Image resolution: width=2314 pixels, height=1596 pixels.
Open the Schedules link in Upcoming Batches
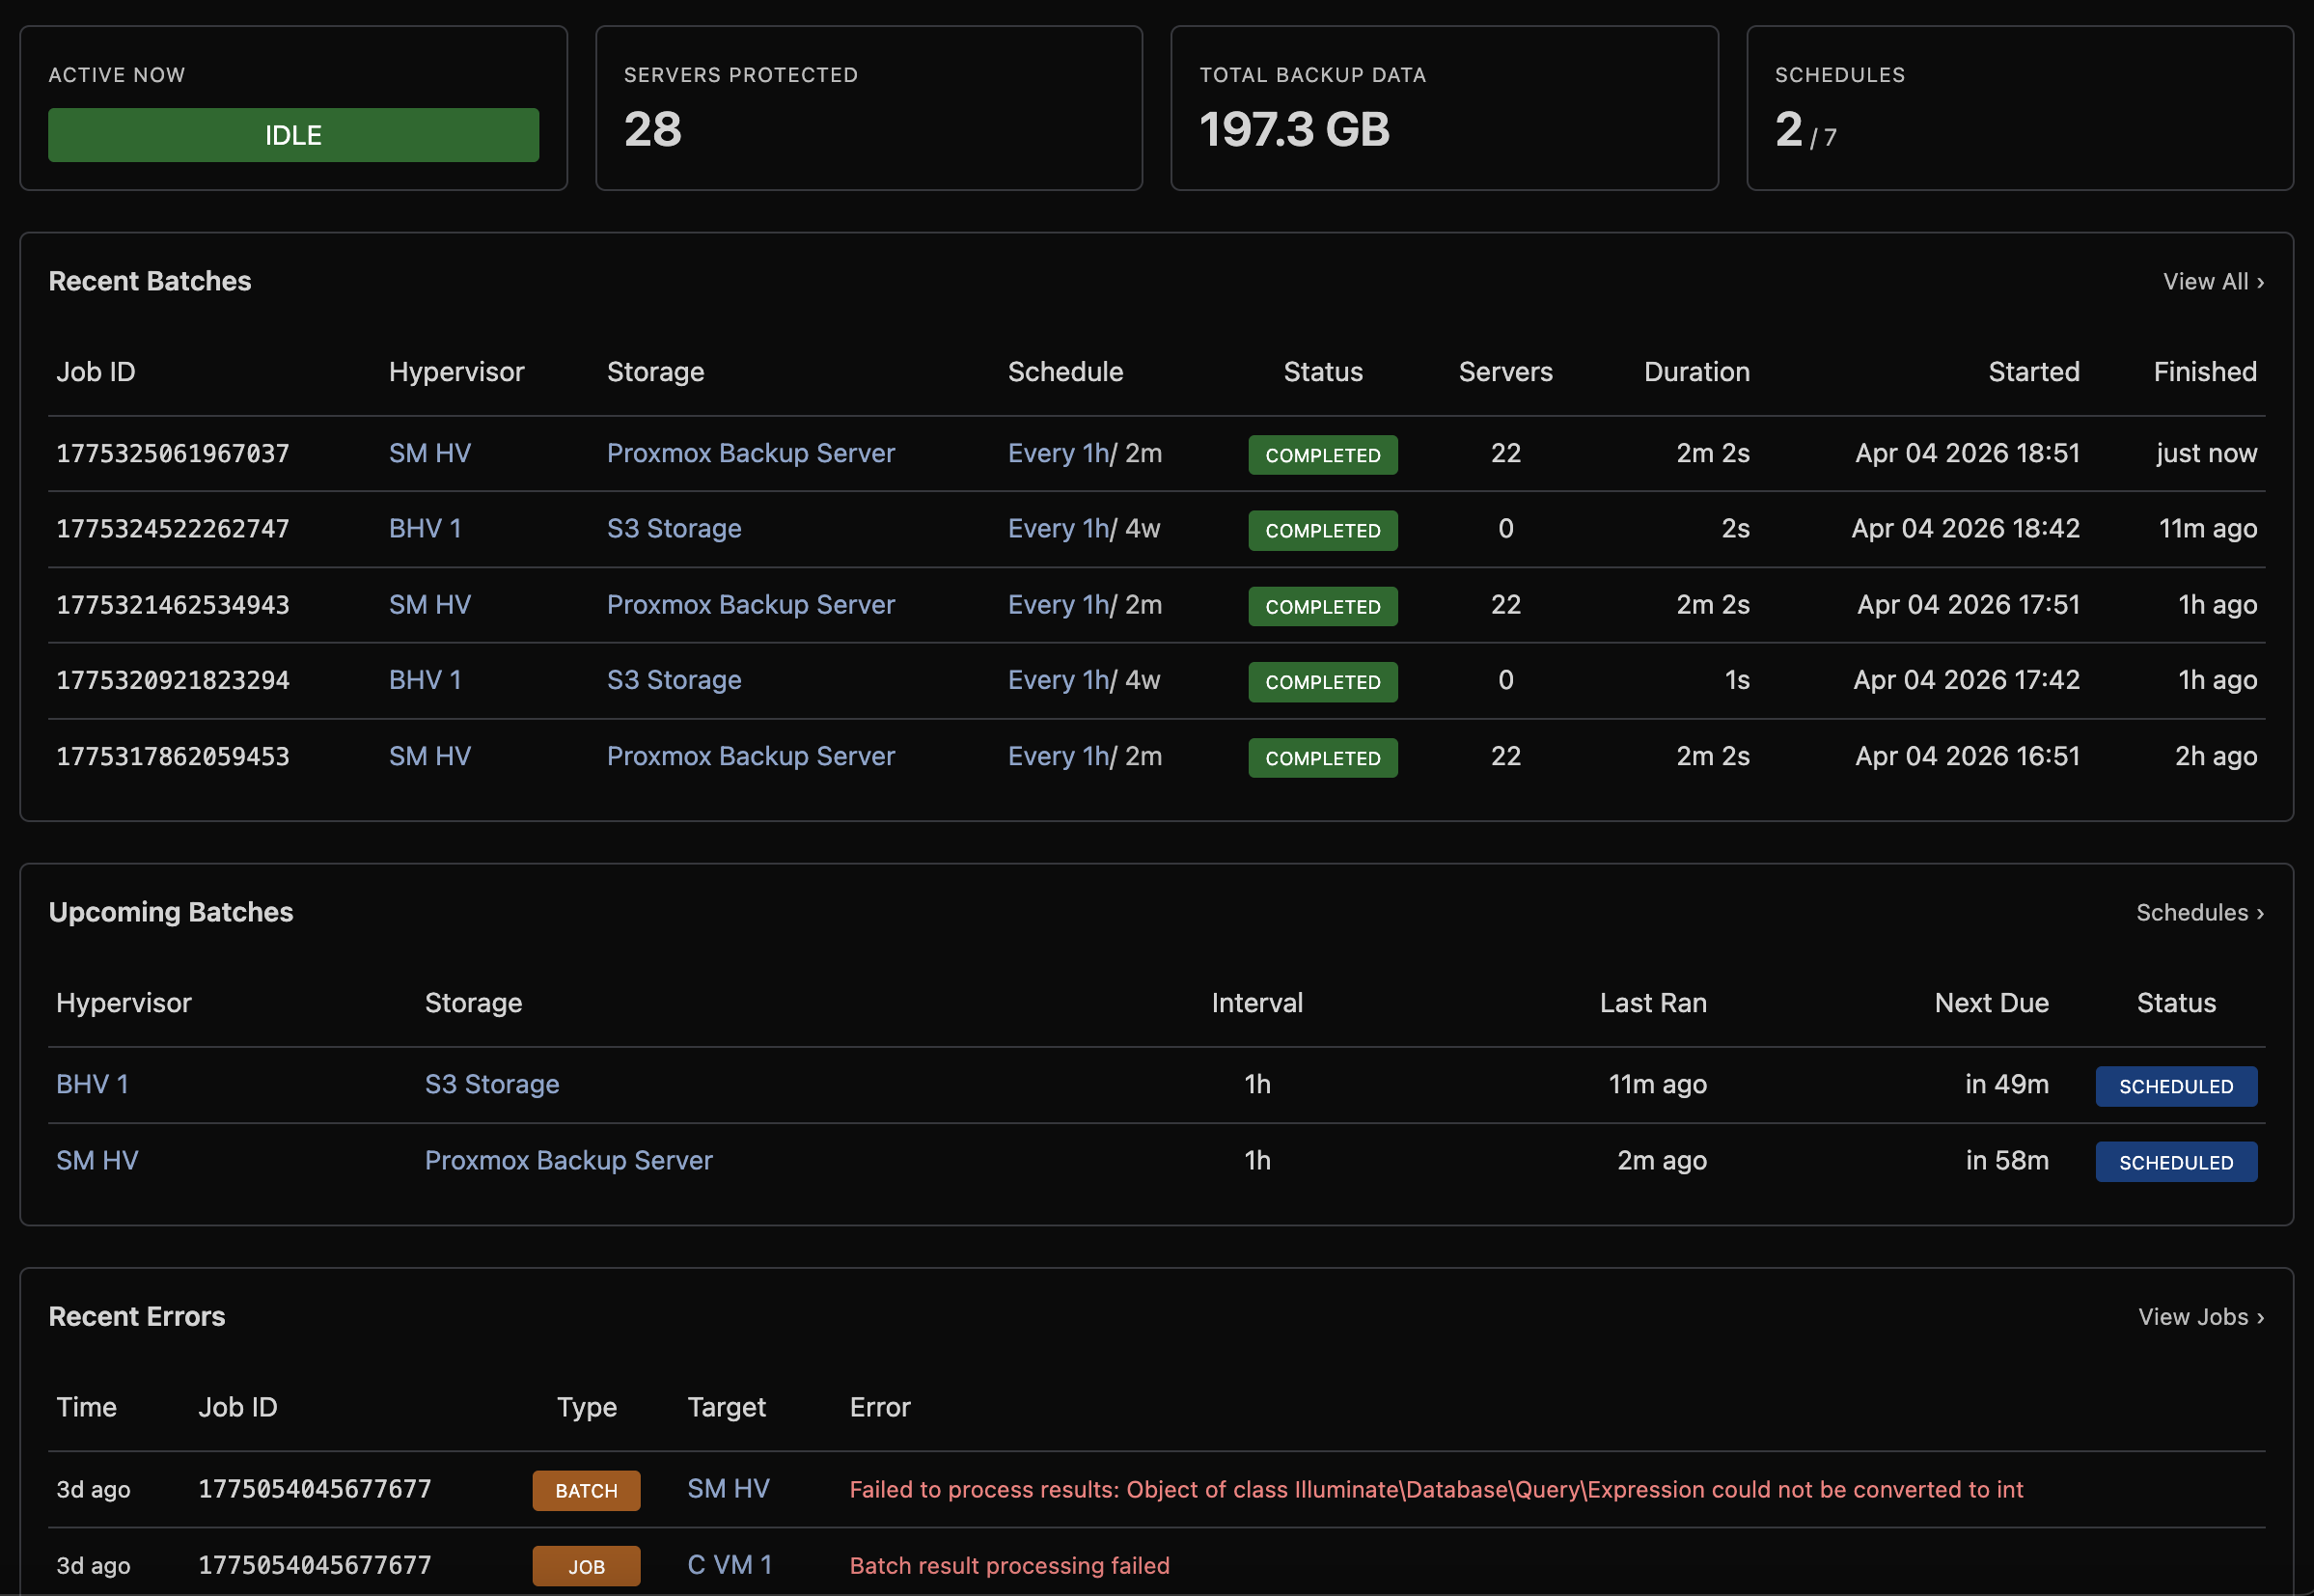pyautogui.click(x=2198, y=912)
